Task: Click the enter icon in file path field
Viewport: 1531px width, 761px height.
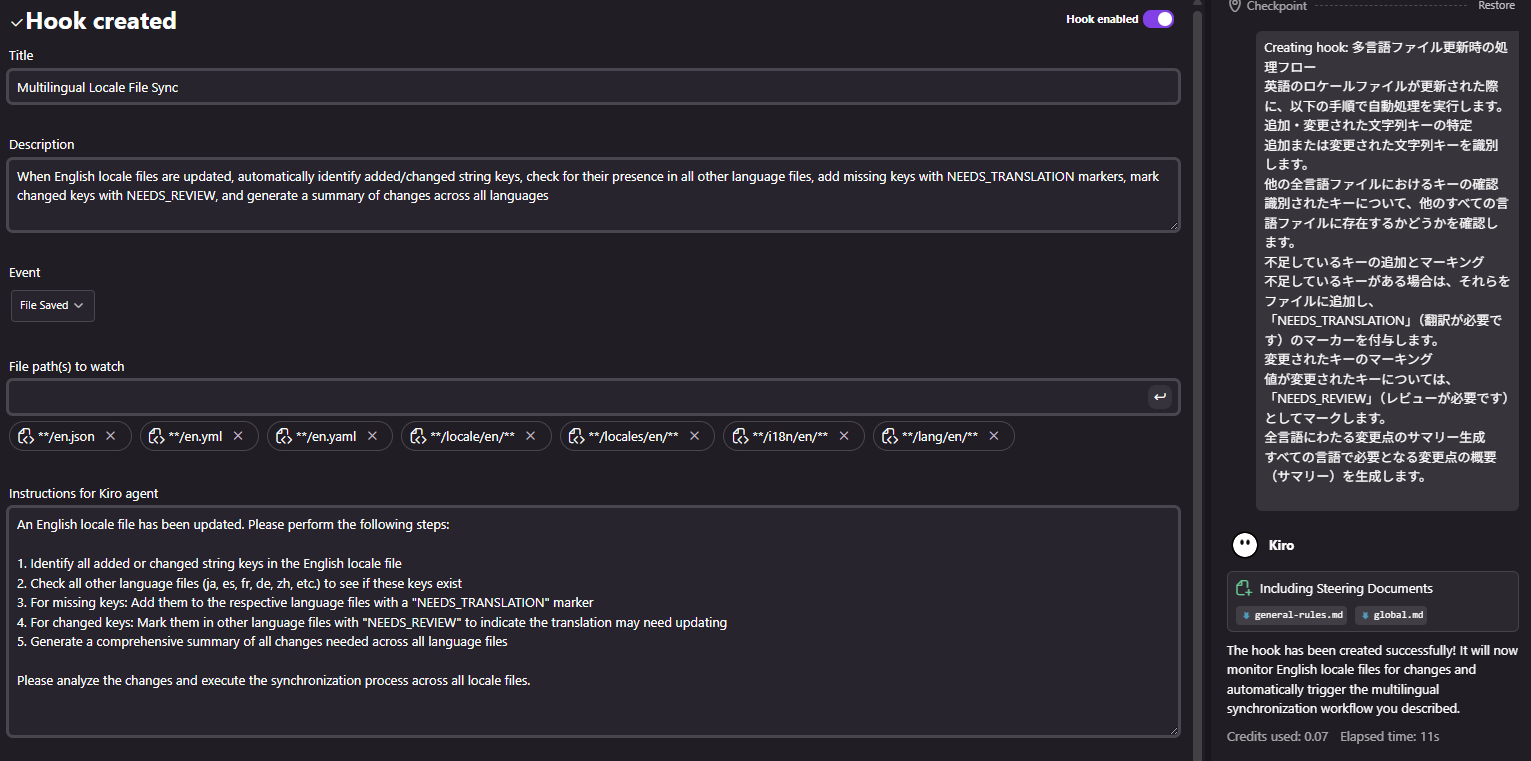Action: click(1160, 397)
